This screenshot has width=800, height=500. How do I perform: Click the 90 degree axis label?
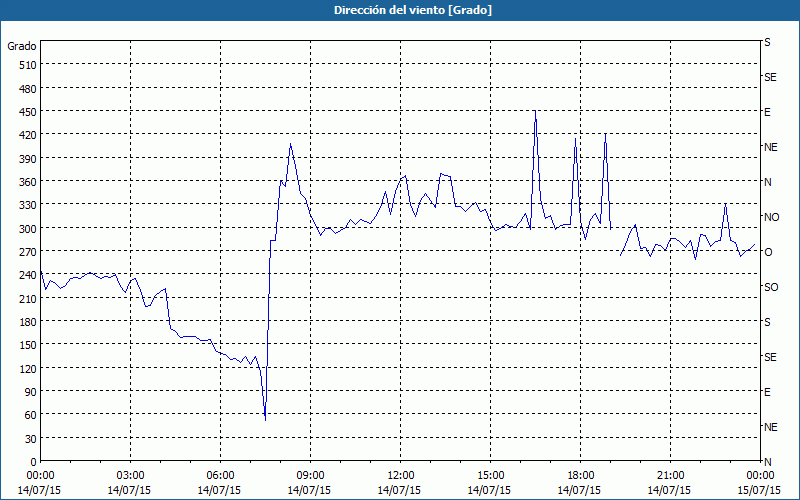[31, 392]
